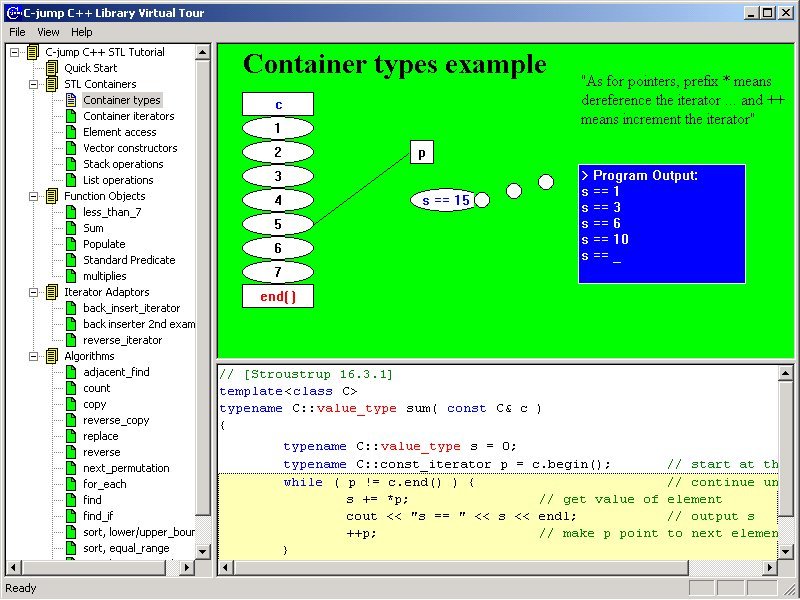The width and height of the screenshot is (800, 600).
Task: Click the code pane scroll left arrow
Action: pyautogui.click(x=226, y=567)
